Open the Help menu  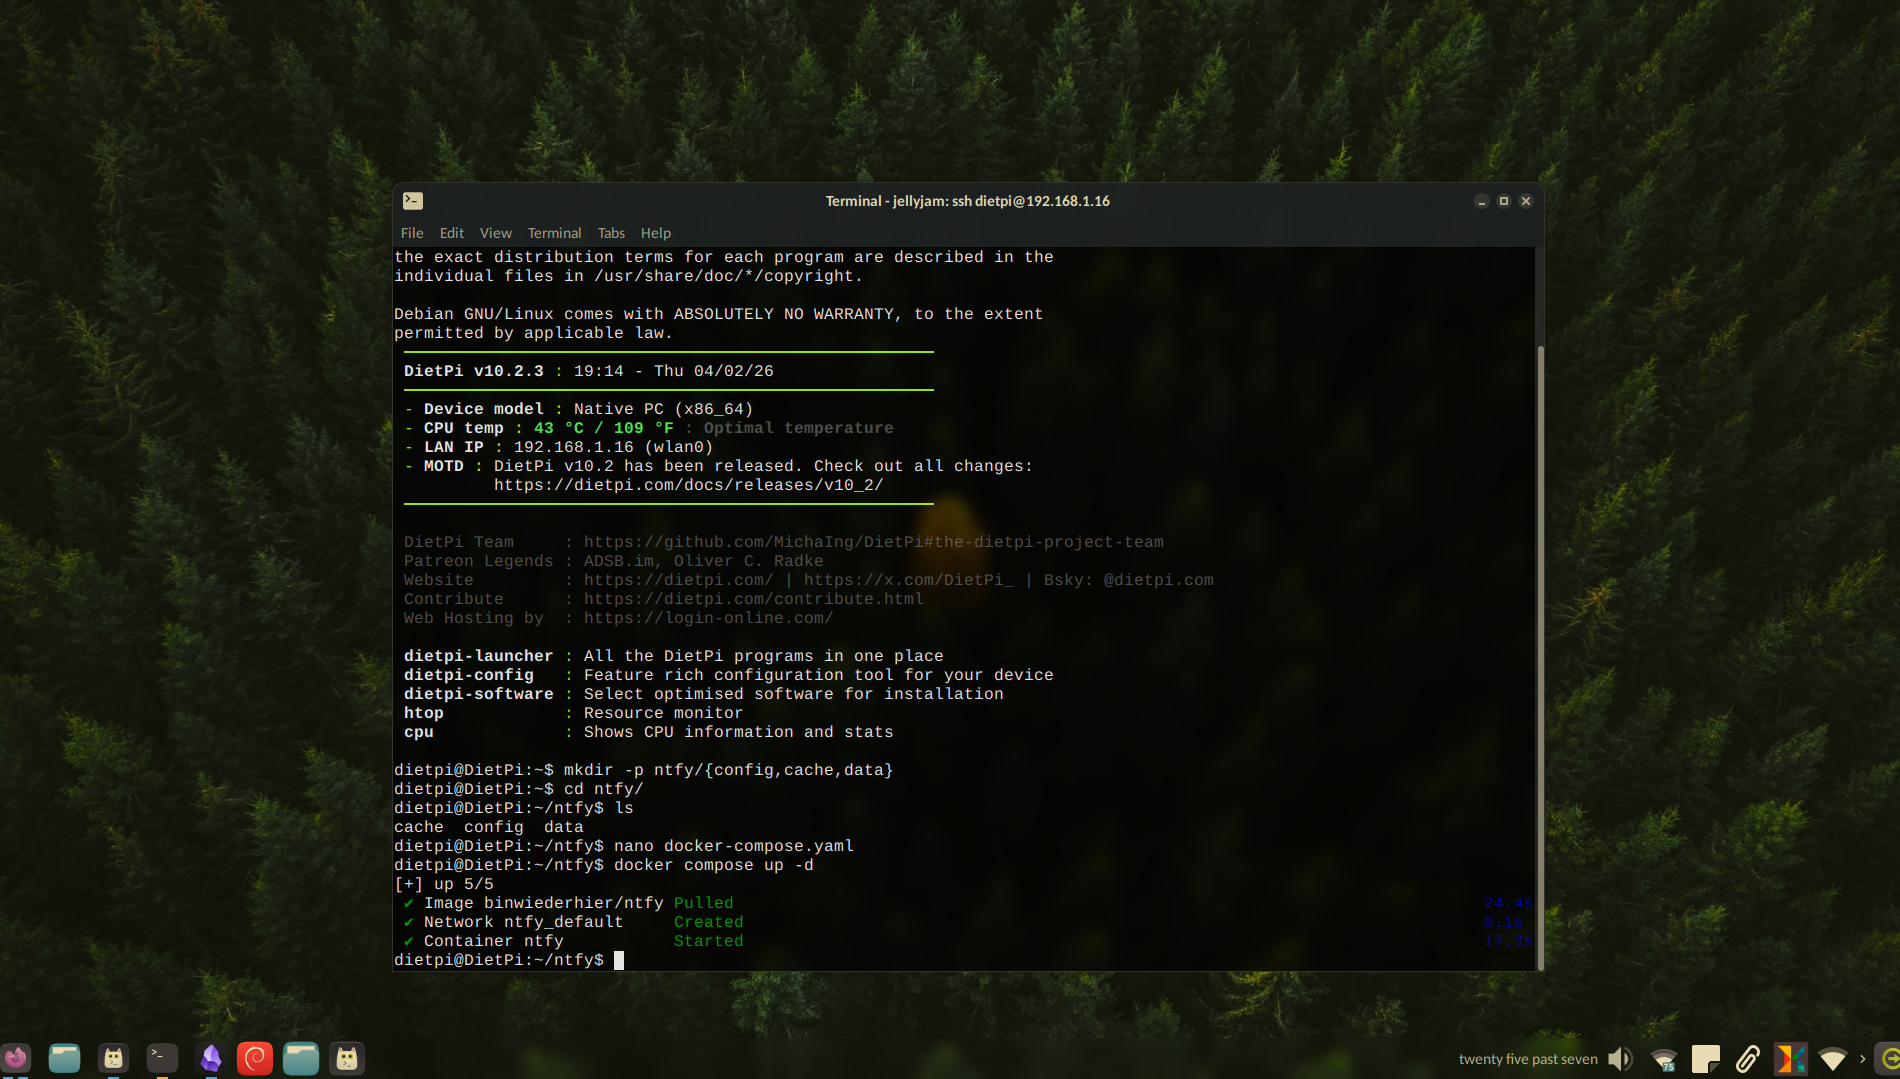[x=656, y=233]
